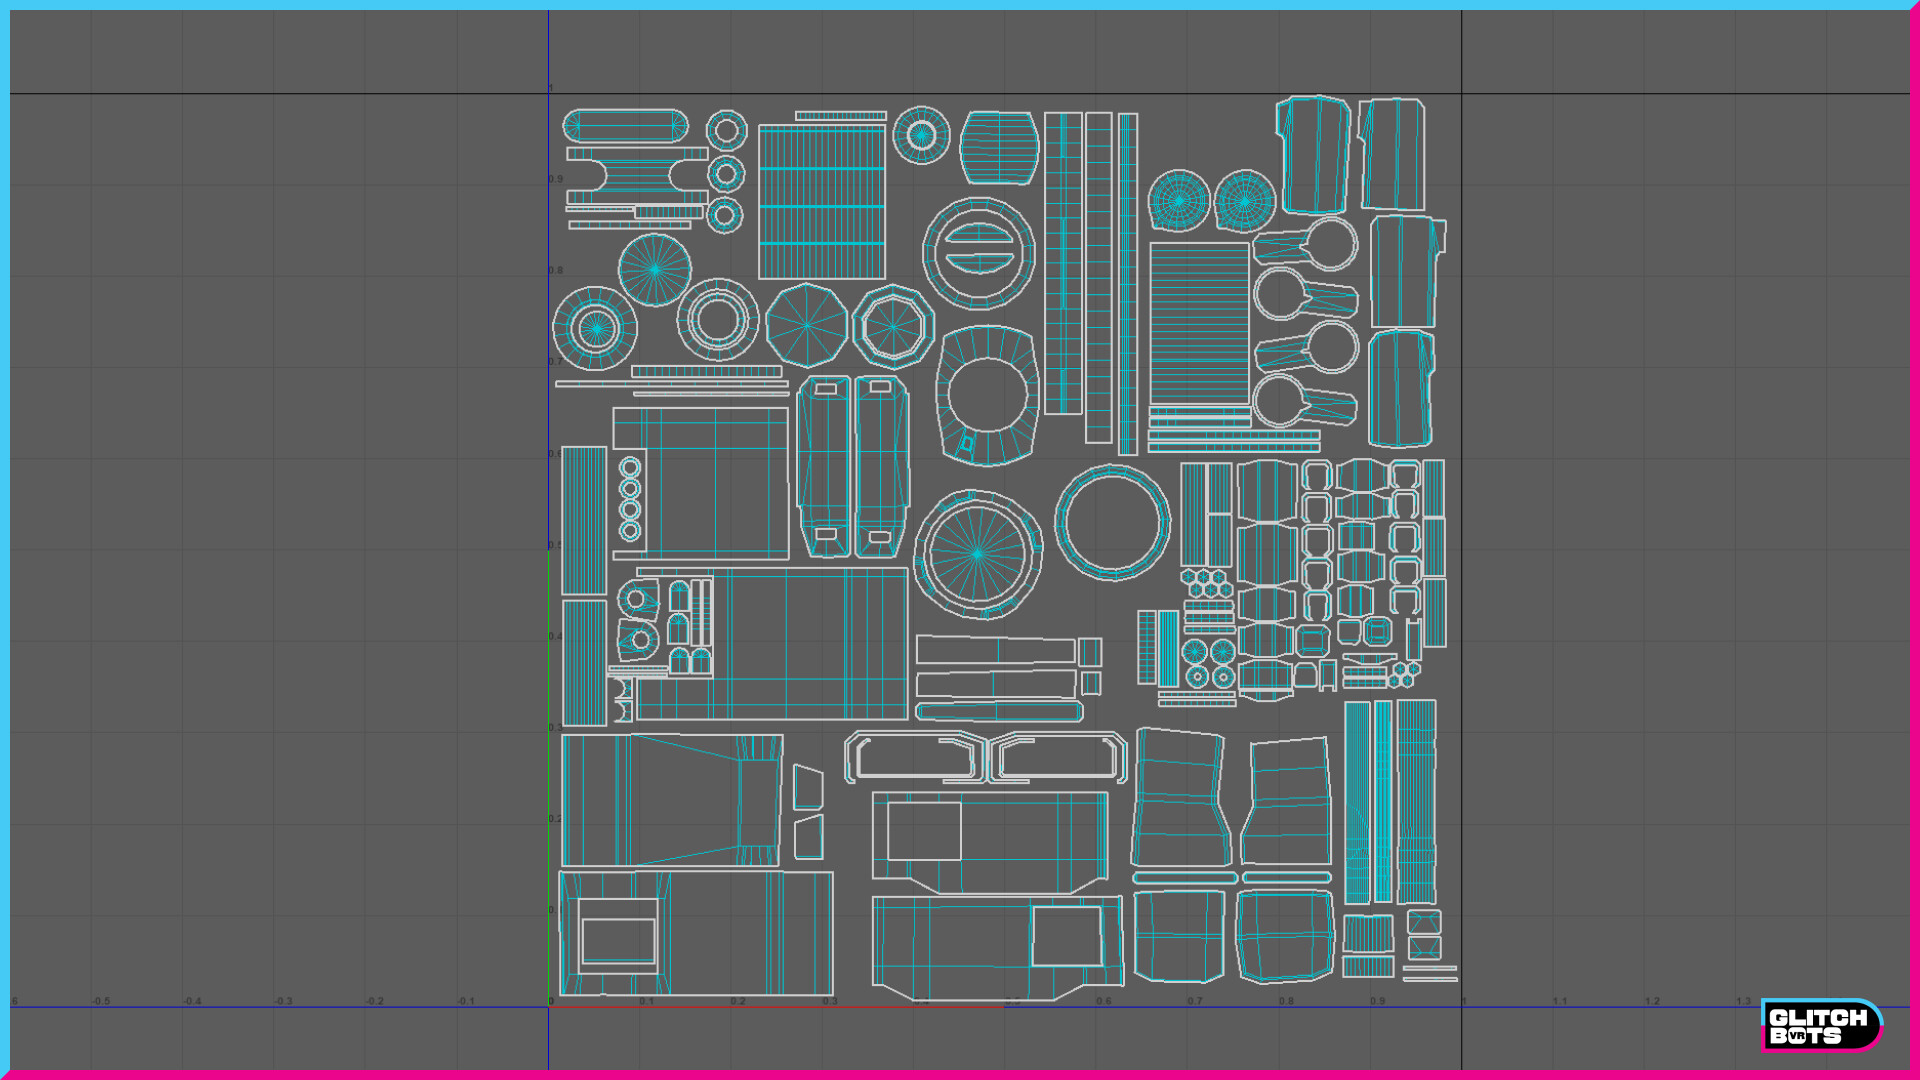Select the large hollow ring UV island
Image resolution: width=1920 pixels, height=1080 pixels.
coord(1112,522)
